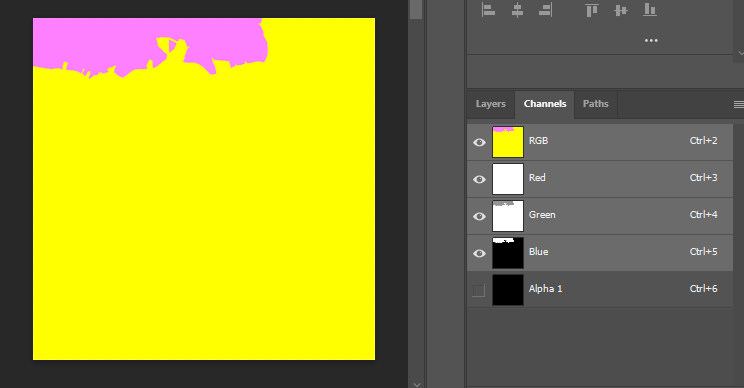Click the canvas vertical scrollbar thumb
Screen dimensions: 744x388
pos(416,9)
